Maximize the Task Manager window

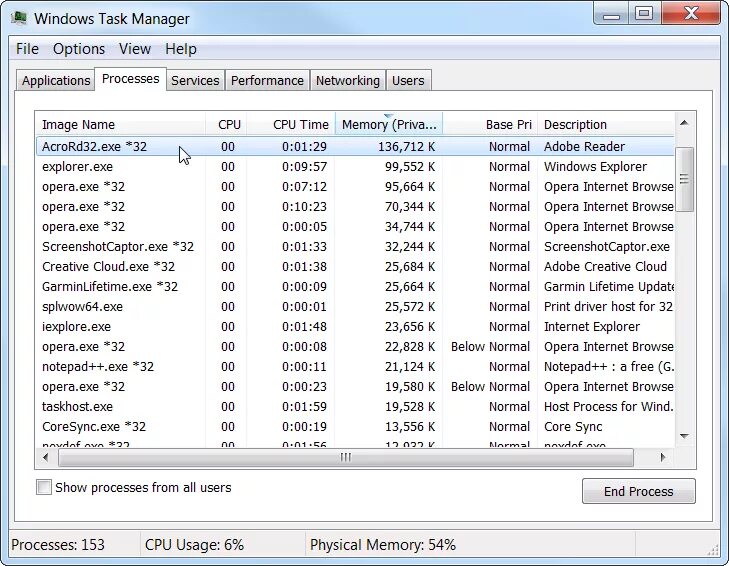point(644,14)
